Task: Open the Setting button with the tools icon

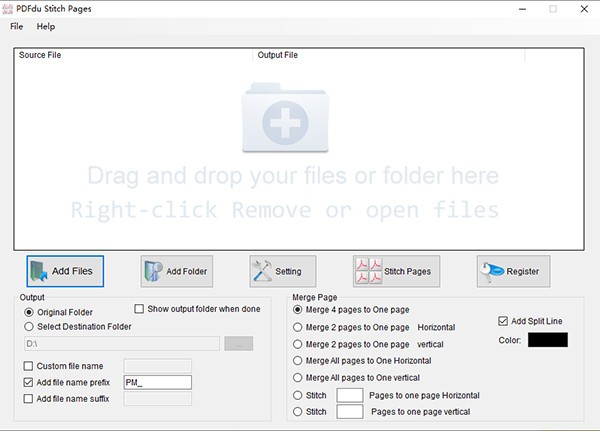Action: [283, 271]
